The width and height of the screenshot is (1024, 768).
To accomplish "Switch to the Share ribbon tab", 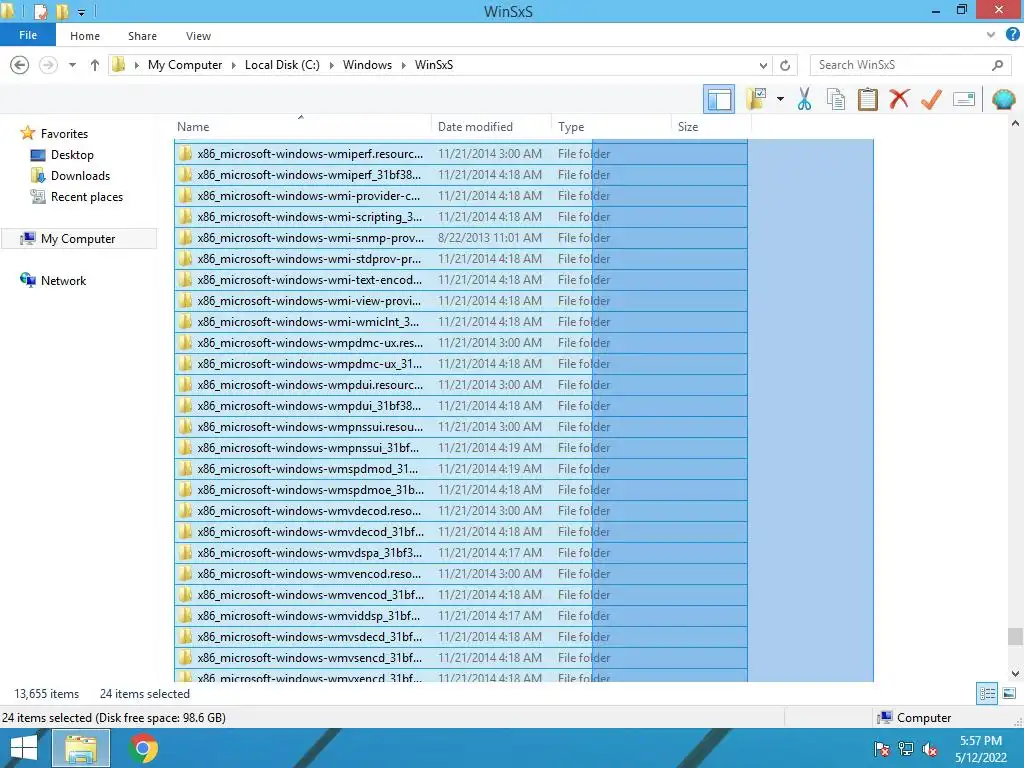I will 142,36.
